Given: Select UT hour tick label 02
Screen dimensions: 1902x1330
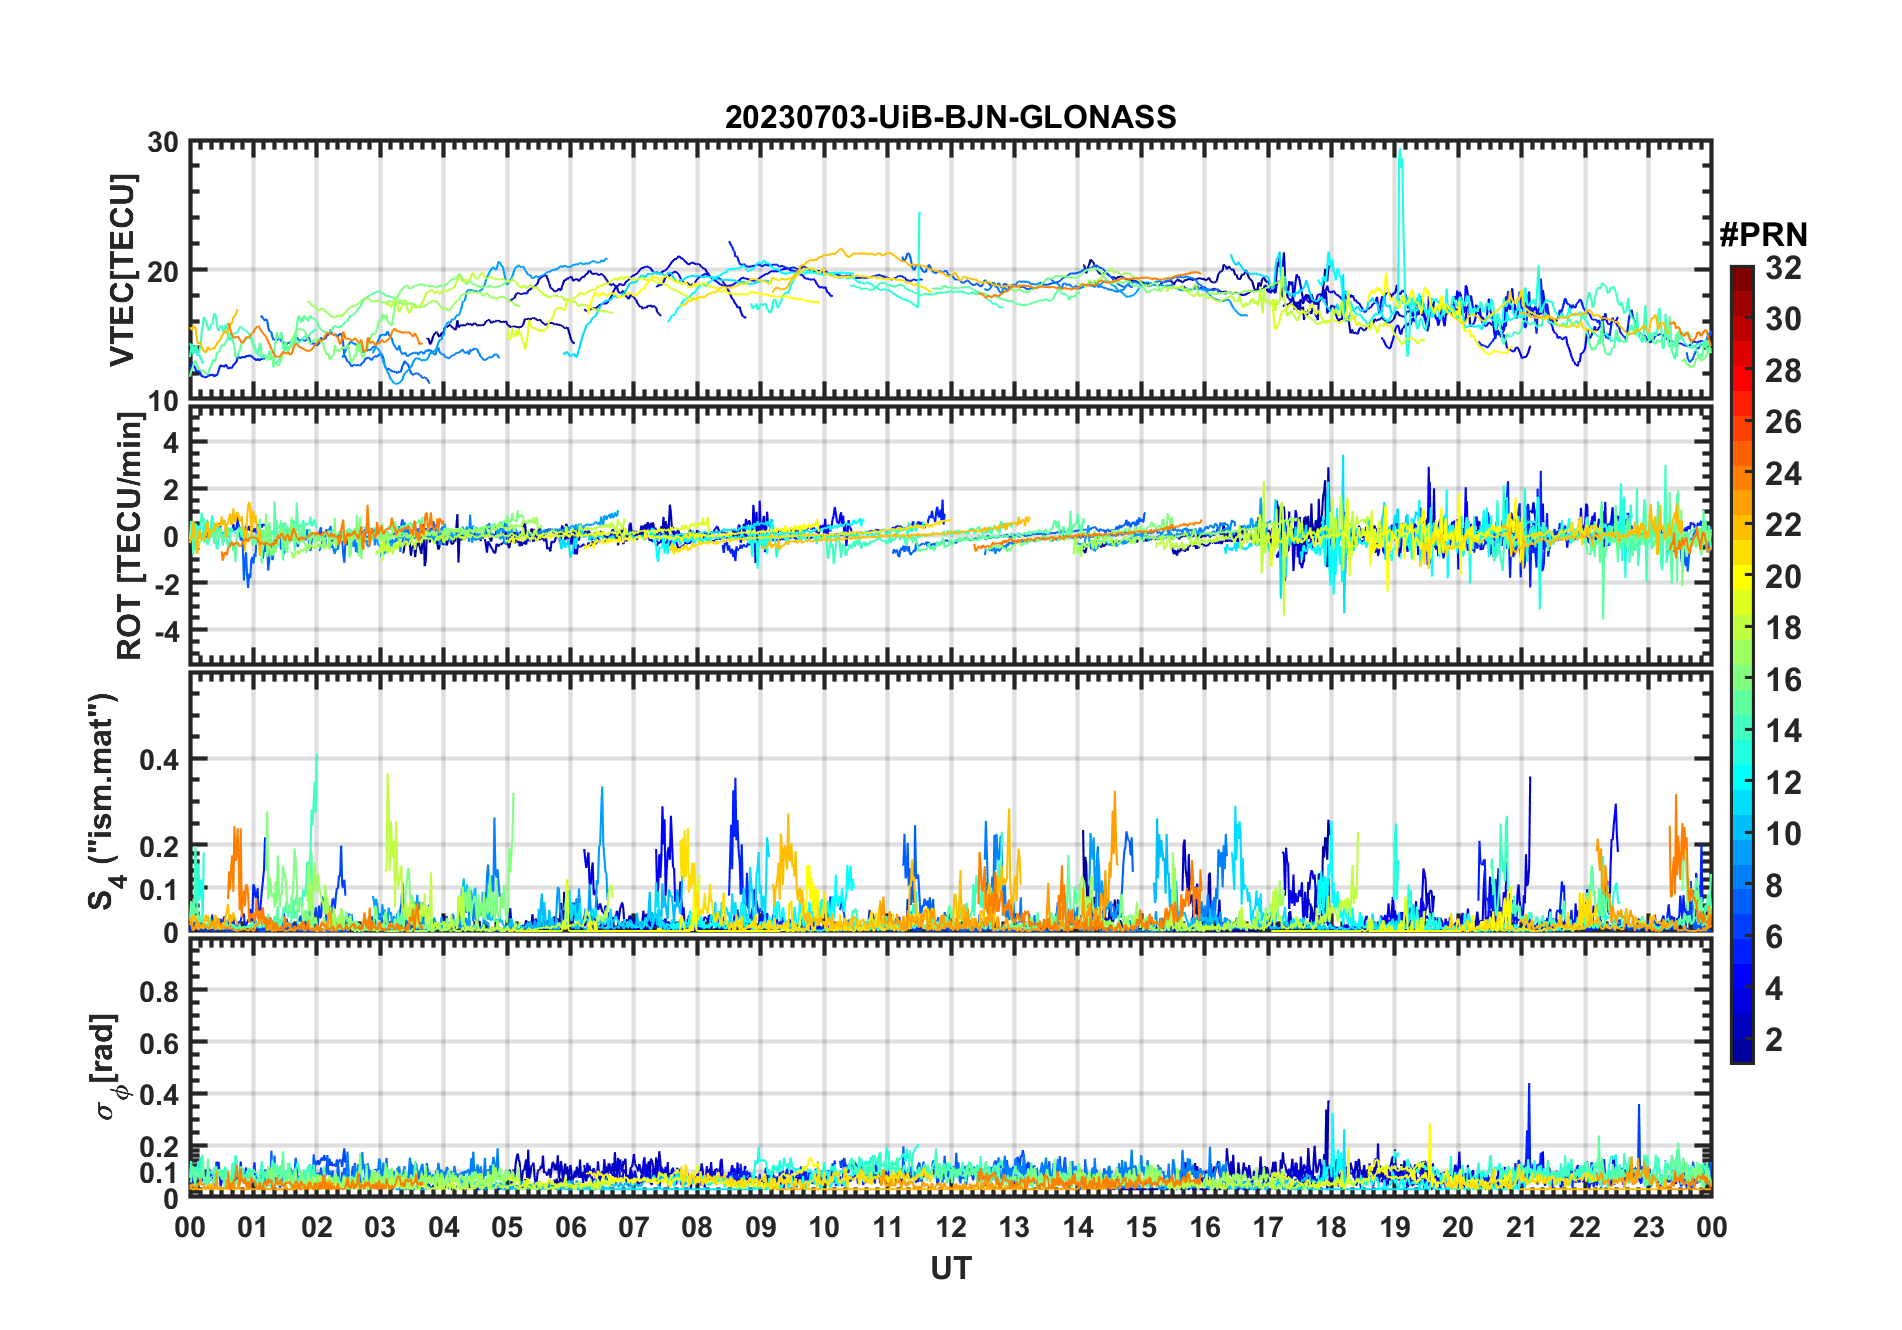Looking at the screenshot, I should (x=317, y=1227).
